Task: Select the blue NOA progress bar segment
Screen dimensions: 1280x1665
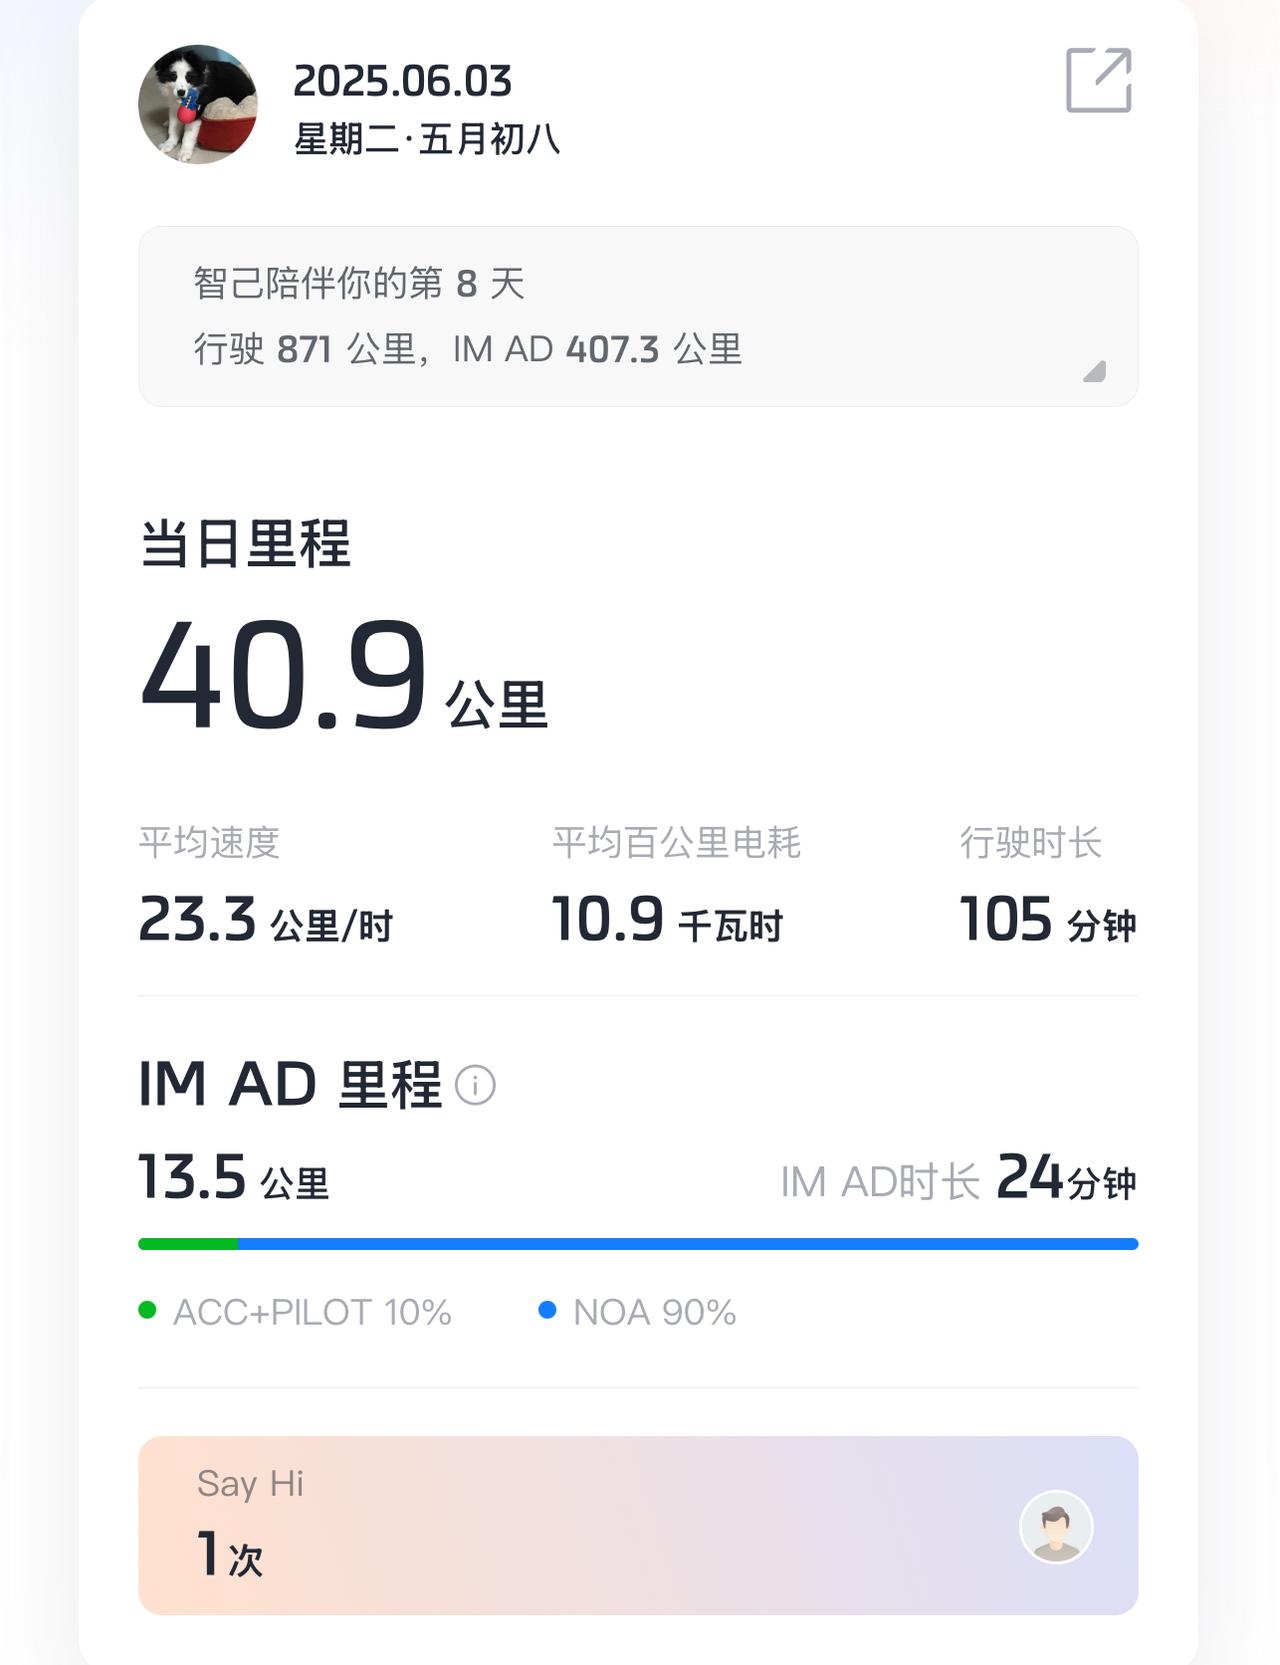Action: 688,1244
